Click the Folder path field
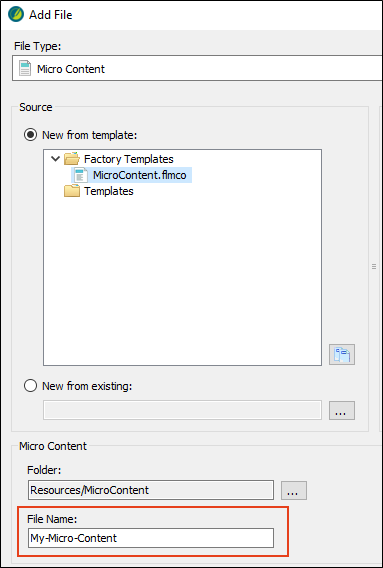The height and width of the screenshot is (568, 383). tap(151, 490)
